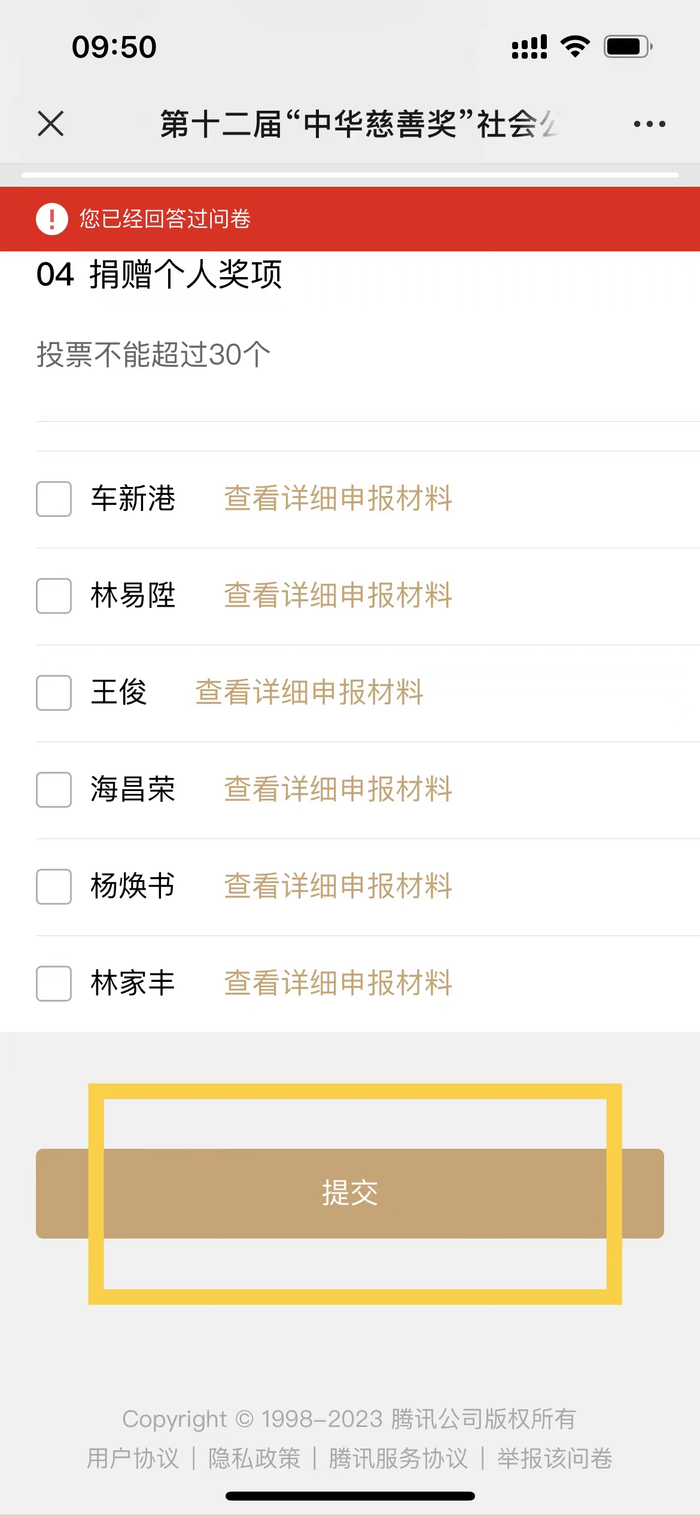Mark the 杨焕书 checkbox
The width and height of the screenshot is (700, 1515).
point(54,886)
